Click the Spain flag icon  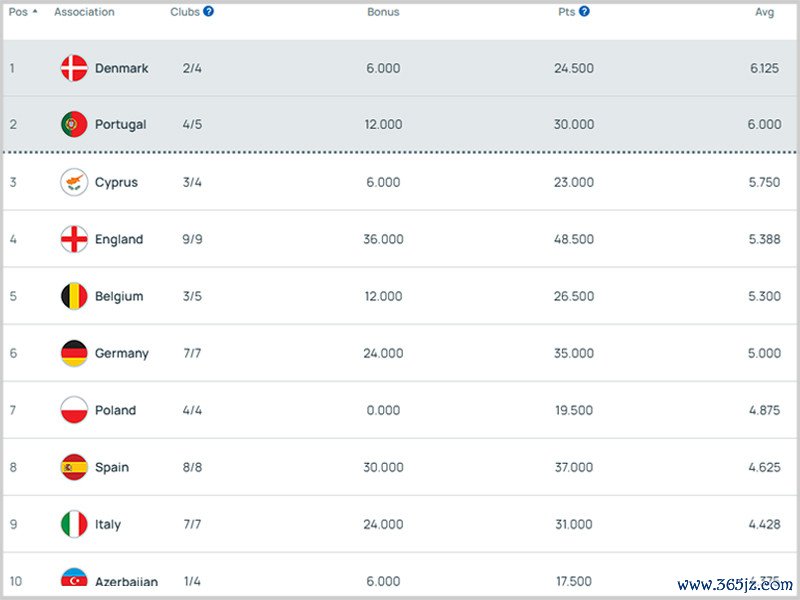74,468
